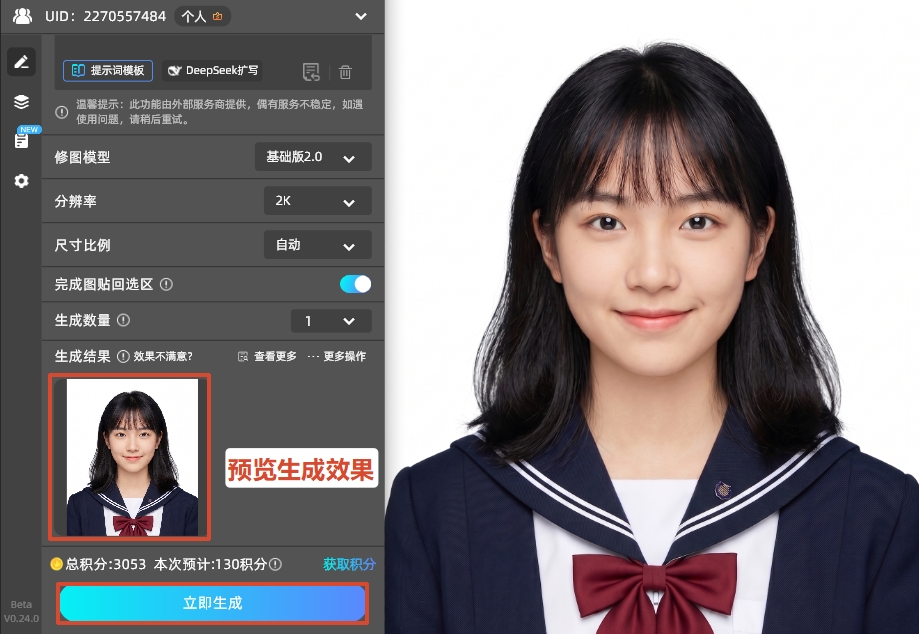Click the 查看更多 icon next to generation results
919x634 pixels.
click(243, 356)
